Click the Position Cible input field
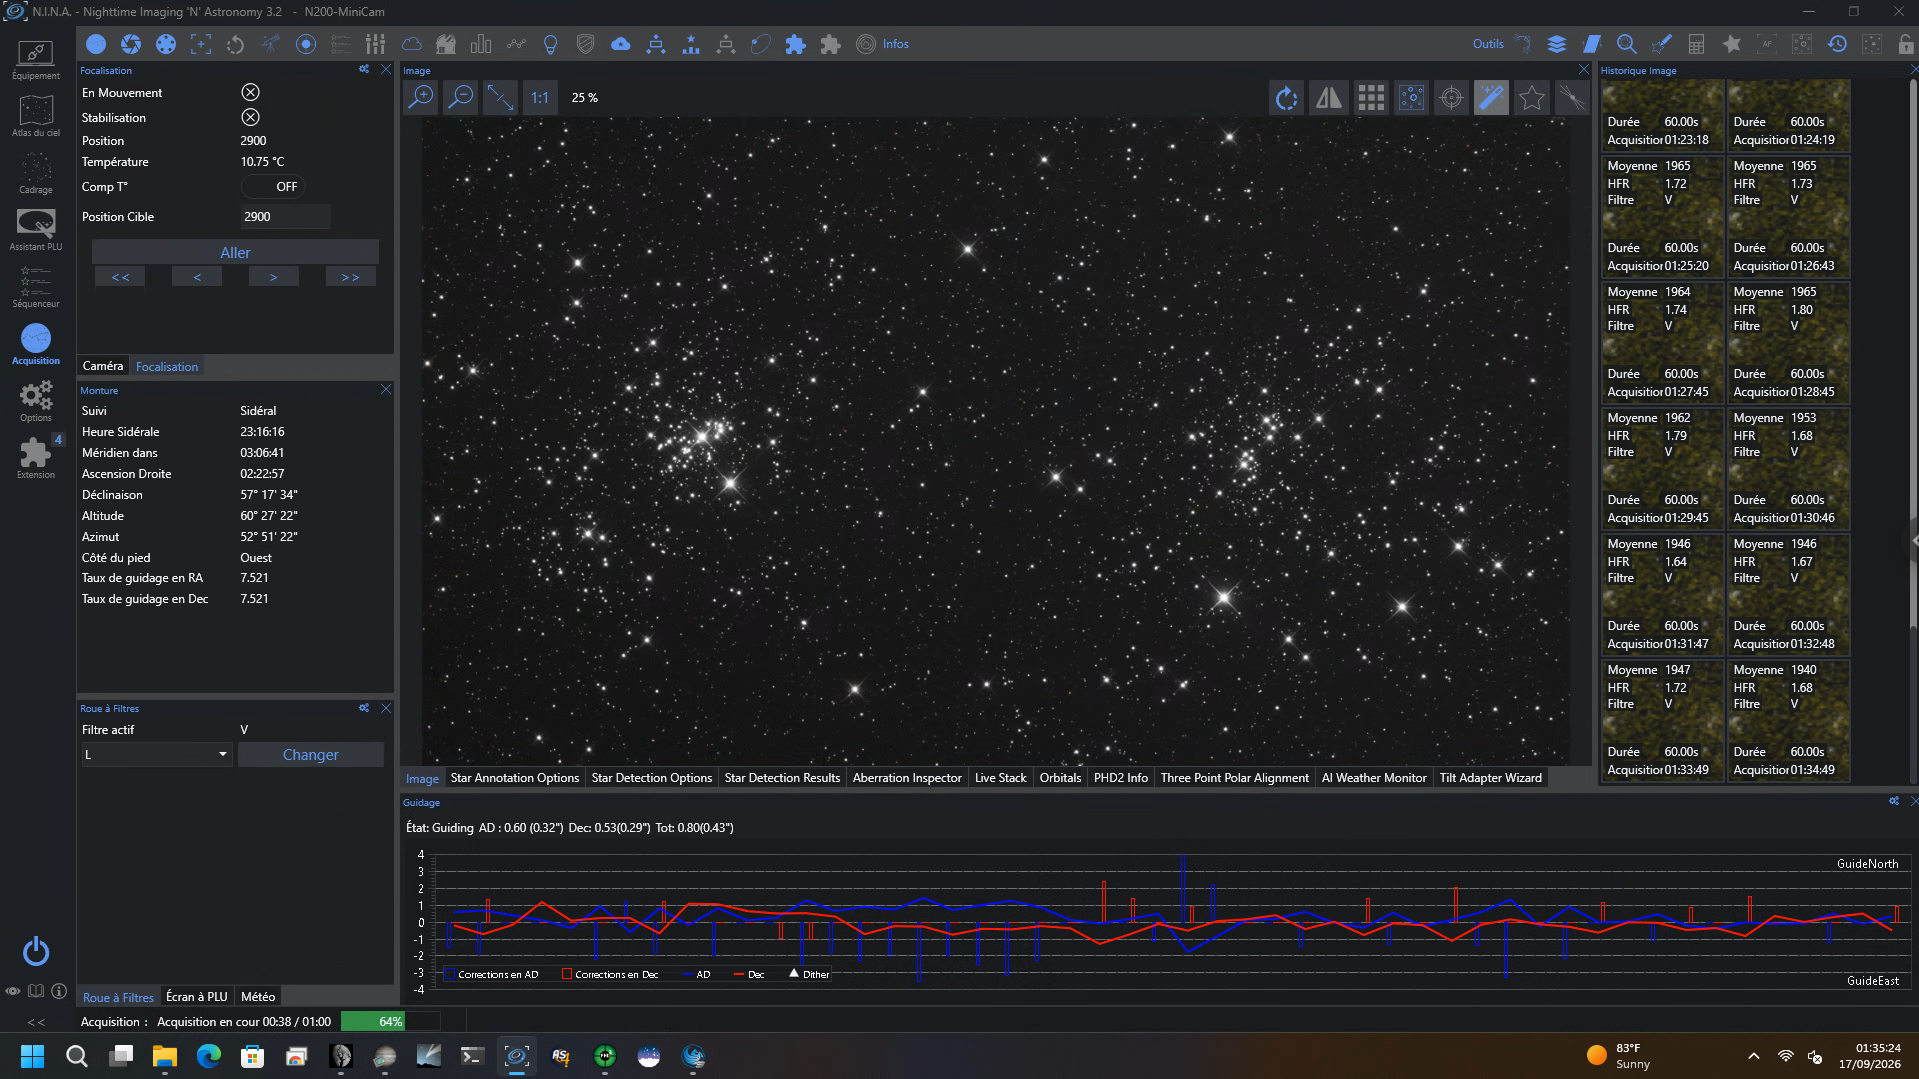The width and height of the screenshot is (1919, 1079). pyautogui.click(x=285, y=216)
